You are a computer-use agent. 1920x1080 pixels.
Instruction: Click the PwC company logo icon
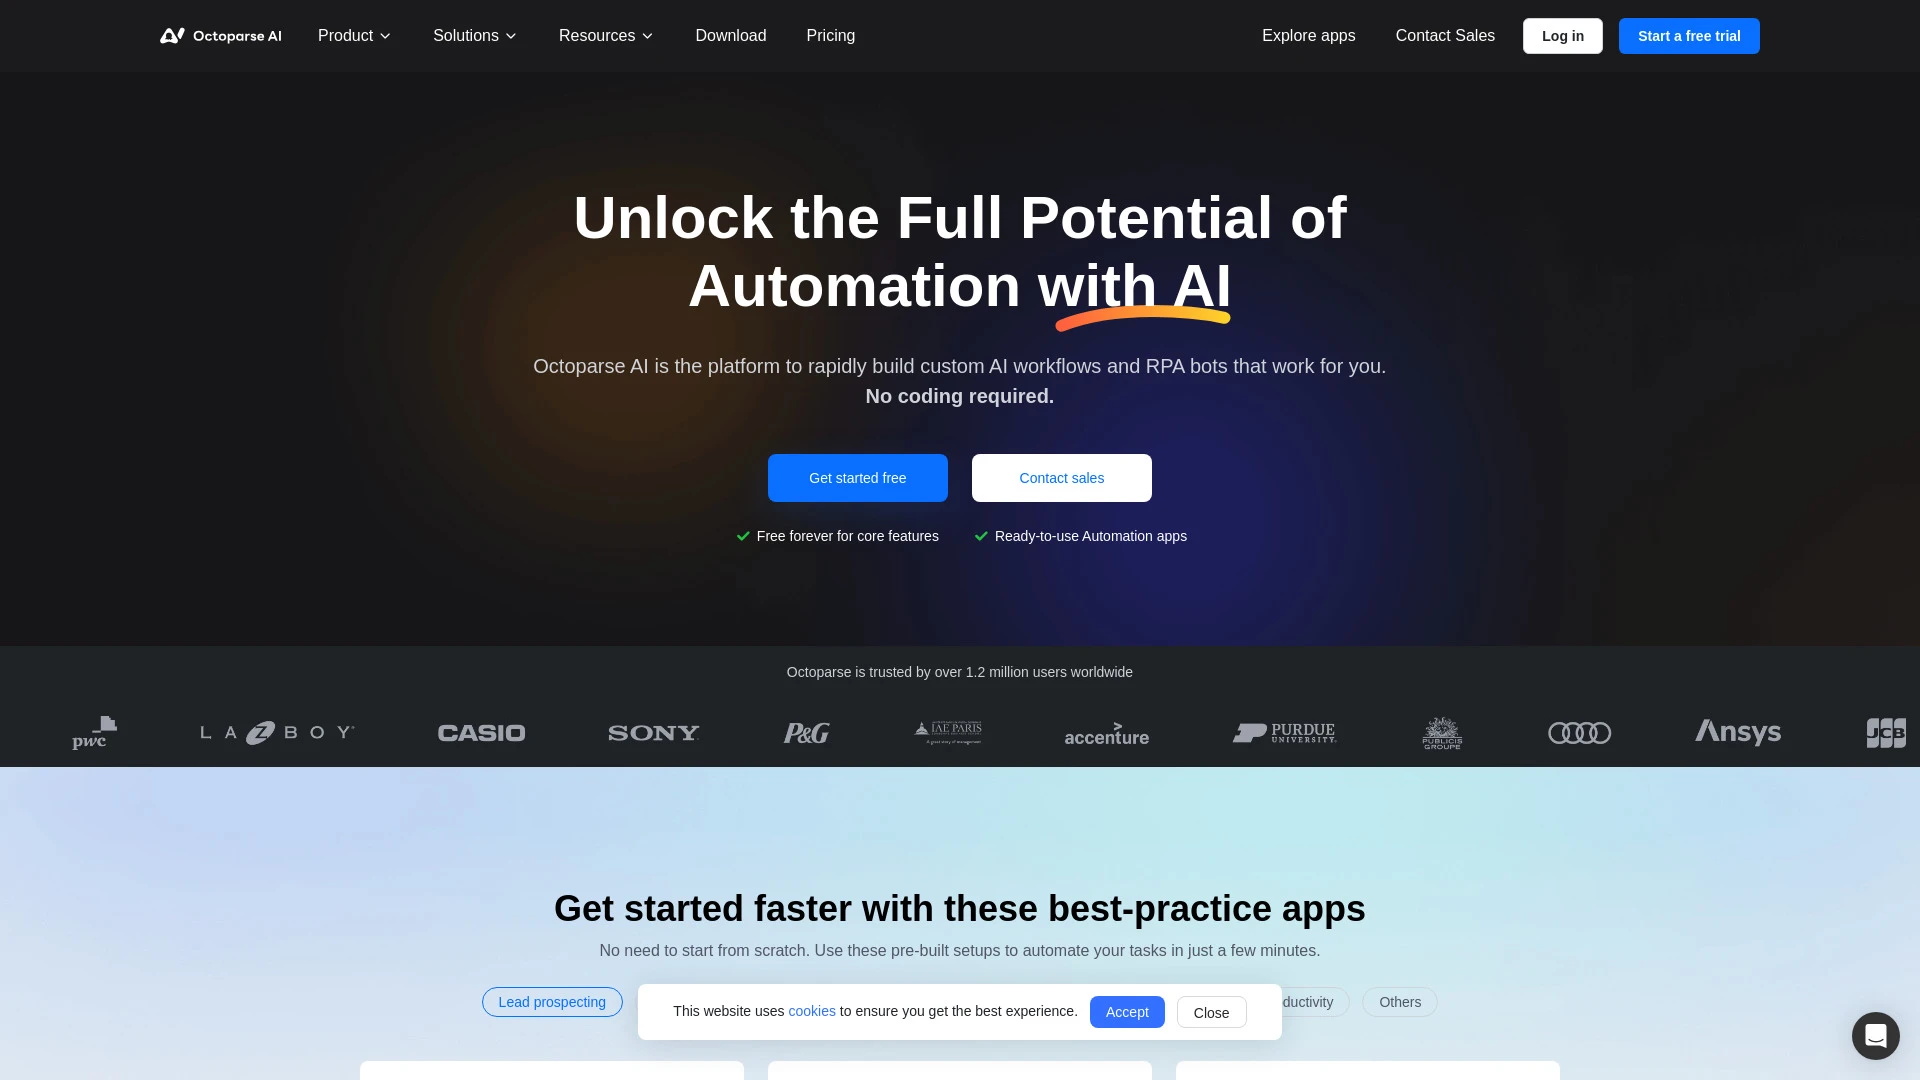point(92,732)
